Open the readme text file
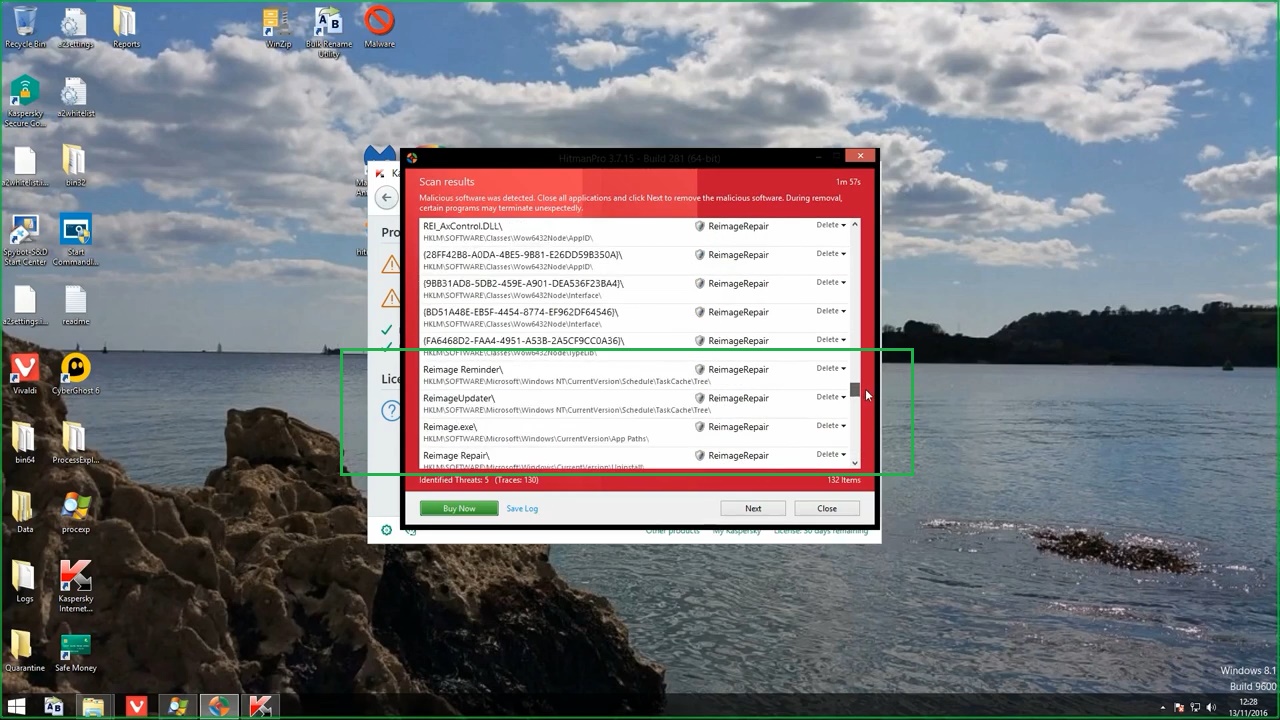The height and width of the screenshot is (720, 1280). (75, 305)
